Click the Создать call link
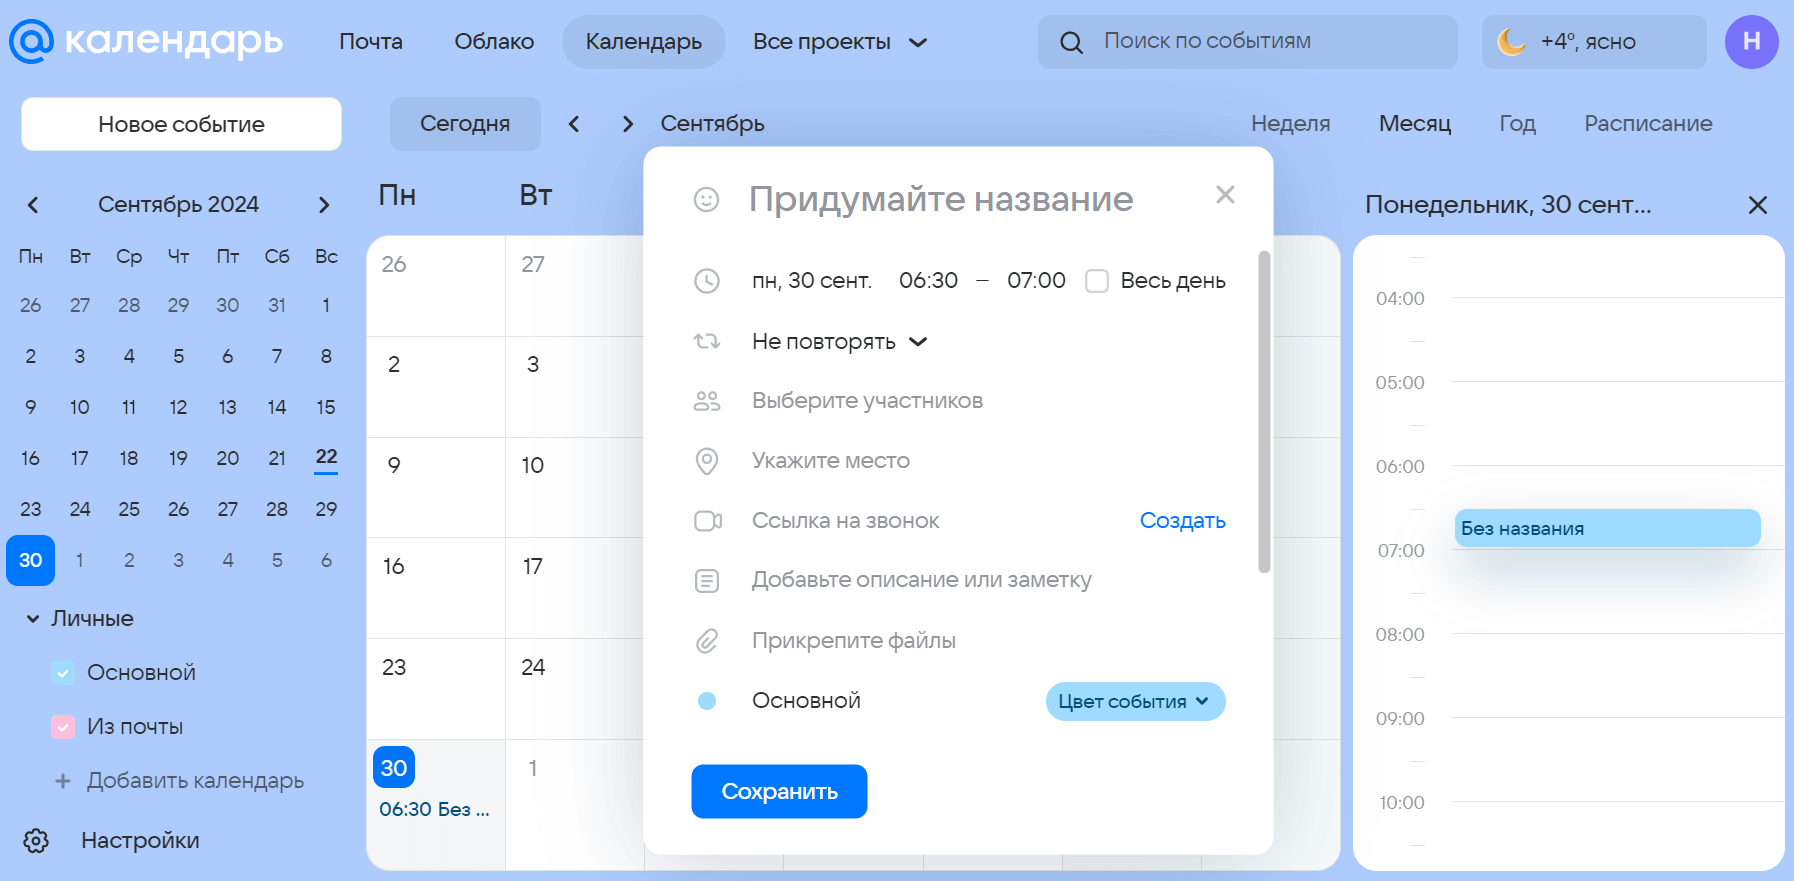The height and width of the screenshot is (881, 1794). coord(1182,521)
